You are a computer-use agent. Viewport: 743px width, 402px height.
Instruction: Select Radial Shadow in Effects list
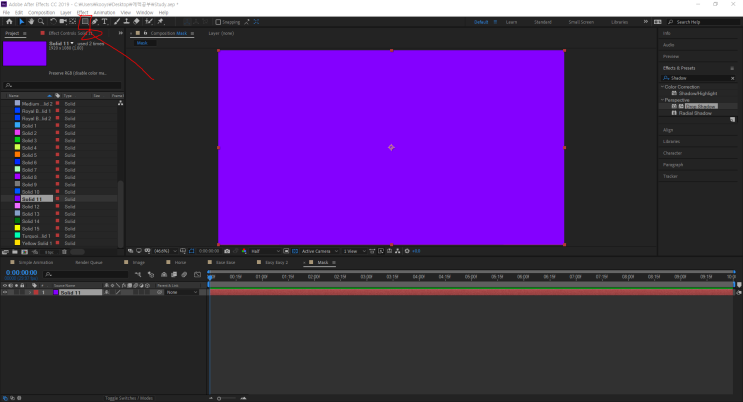click(x=695, y=113)
